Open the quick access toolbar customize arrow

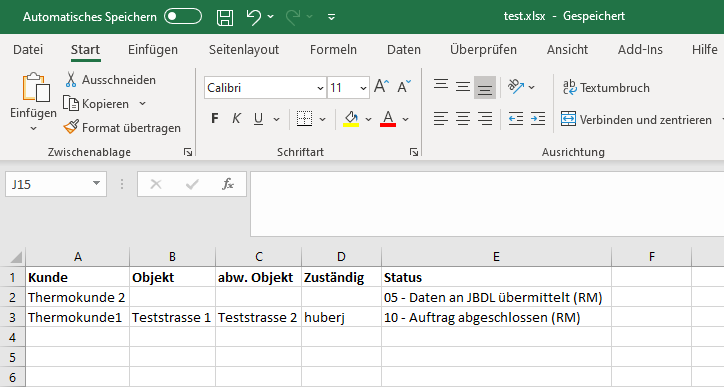(331, 17)
